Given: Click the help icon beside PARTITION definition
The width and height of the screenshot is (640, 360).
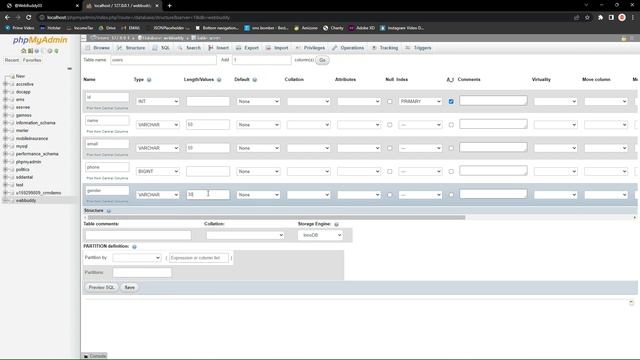Looking at the screenshot, I should pyautogui.click(x=134, y=247).
